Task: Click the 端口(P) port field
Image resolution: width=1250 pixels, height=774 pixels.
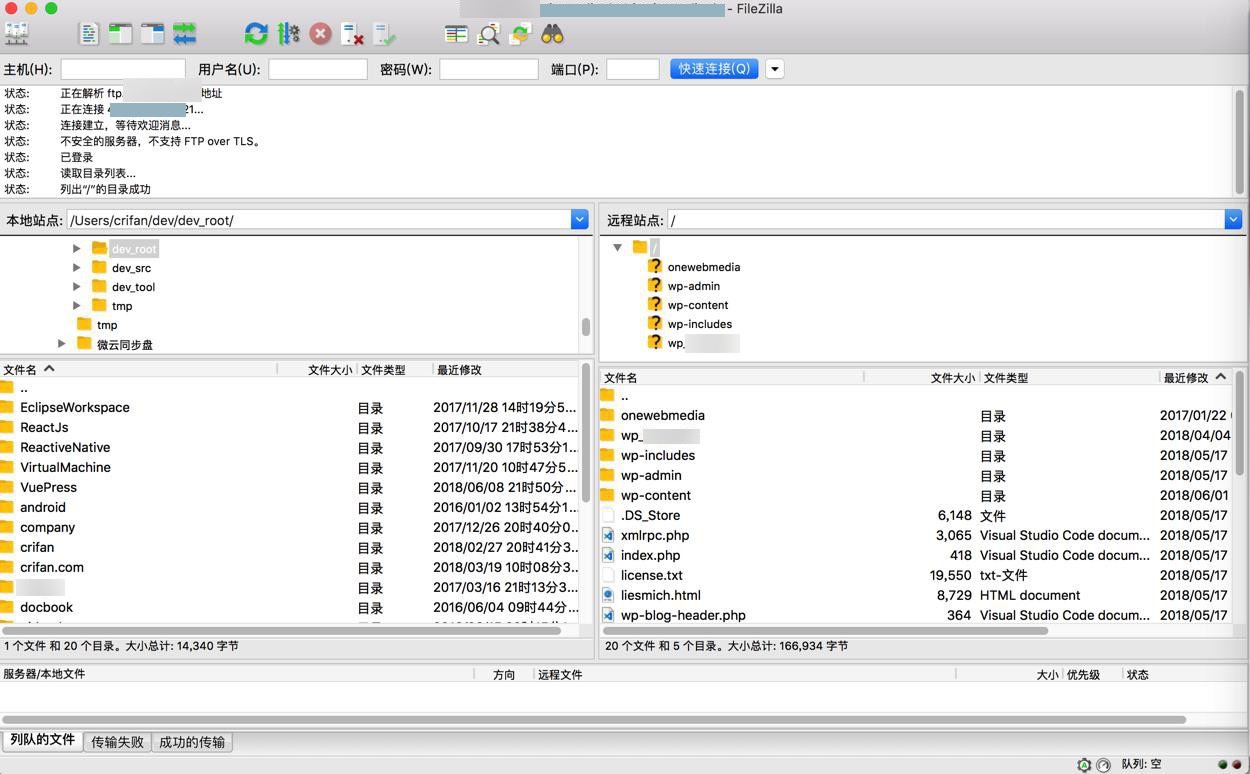Action: [633, 69]
